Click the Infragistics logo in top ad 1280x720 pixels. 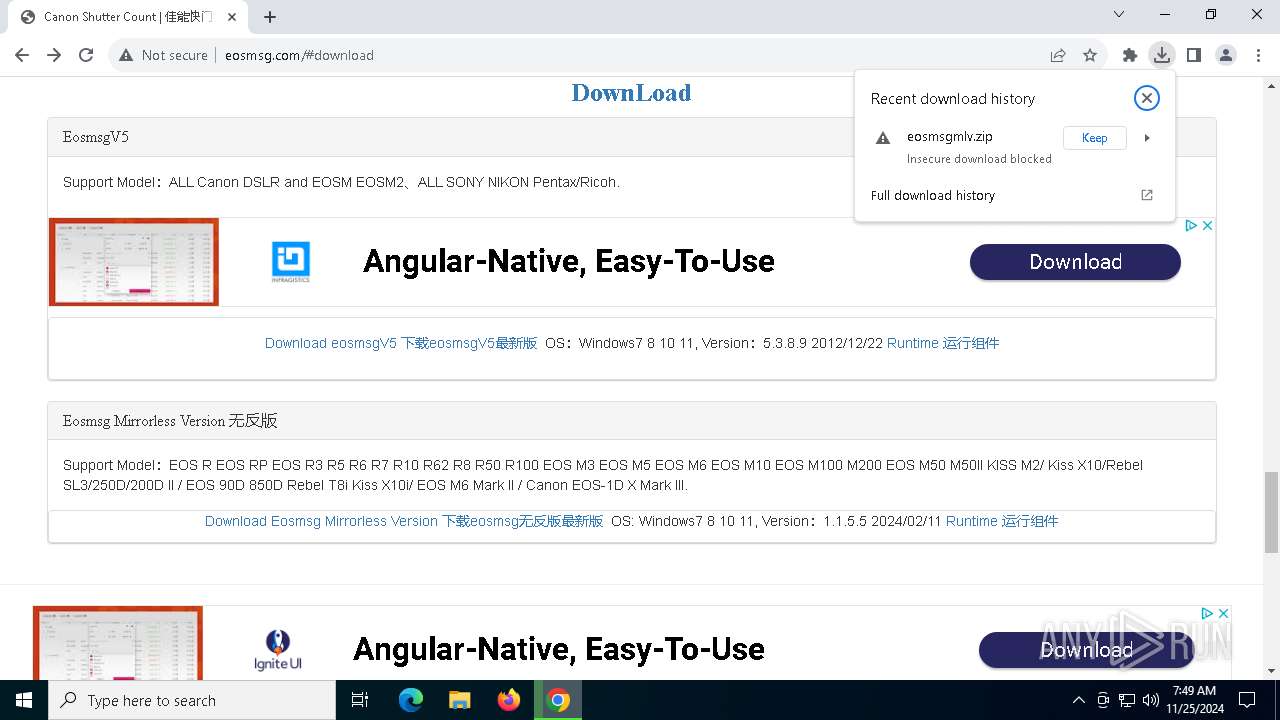click(291, 262)
